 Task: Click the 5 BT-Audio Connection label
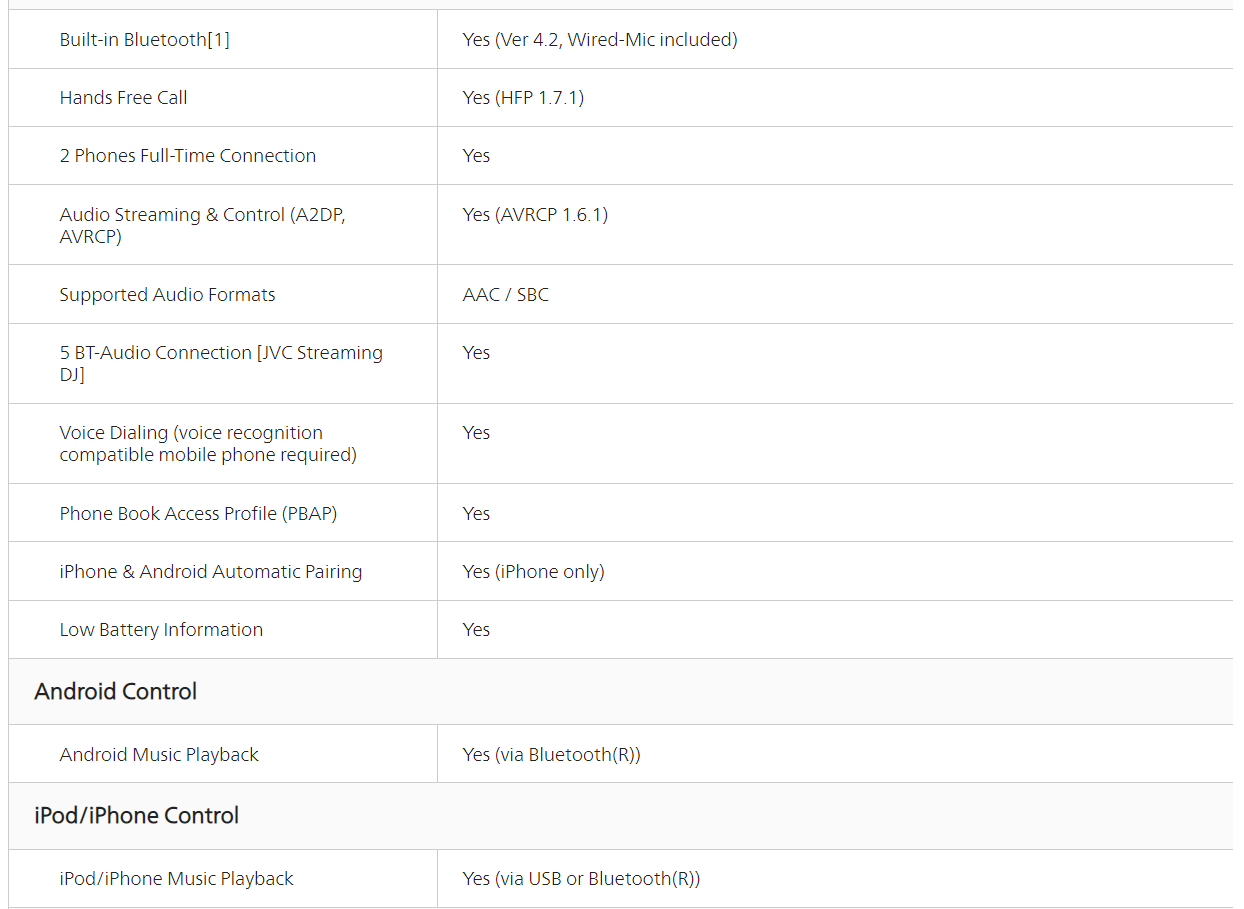pyautogui.click(x=220, y=364)
